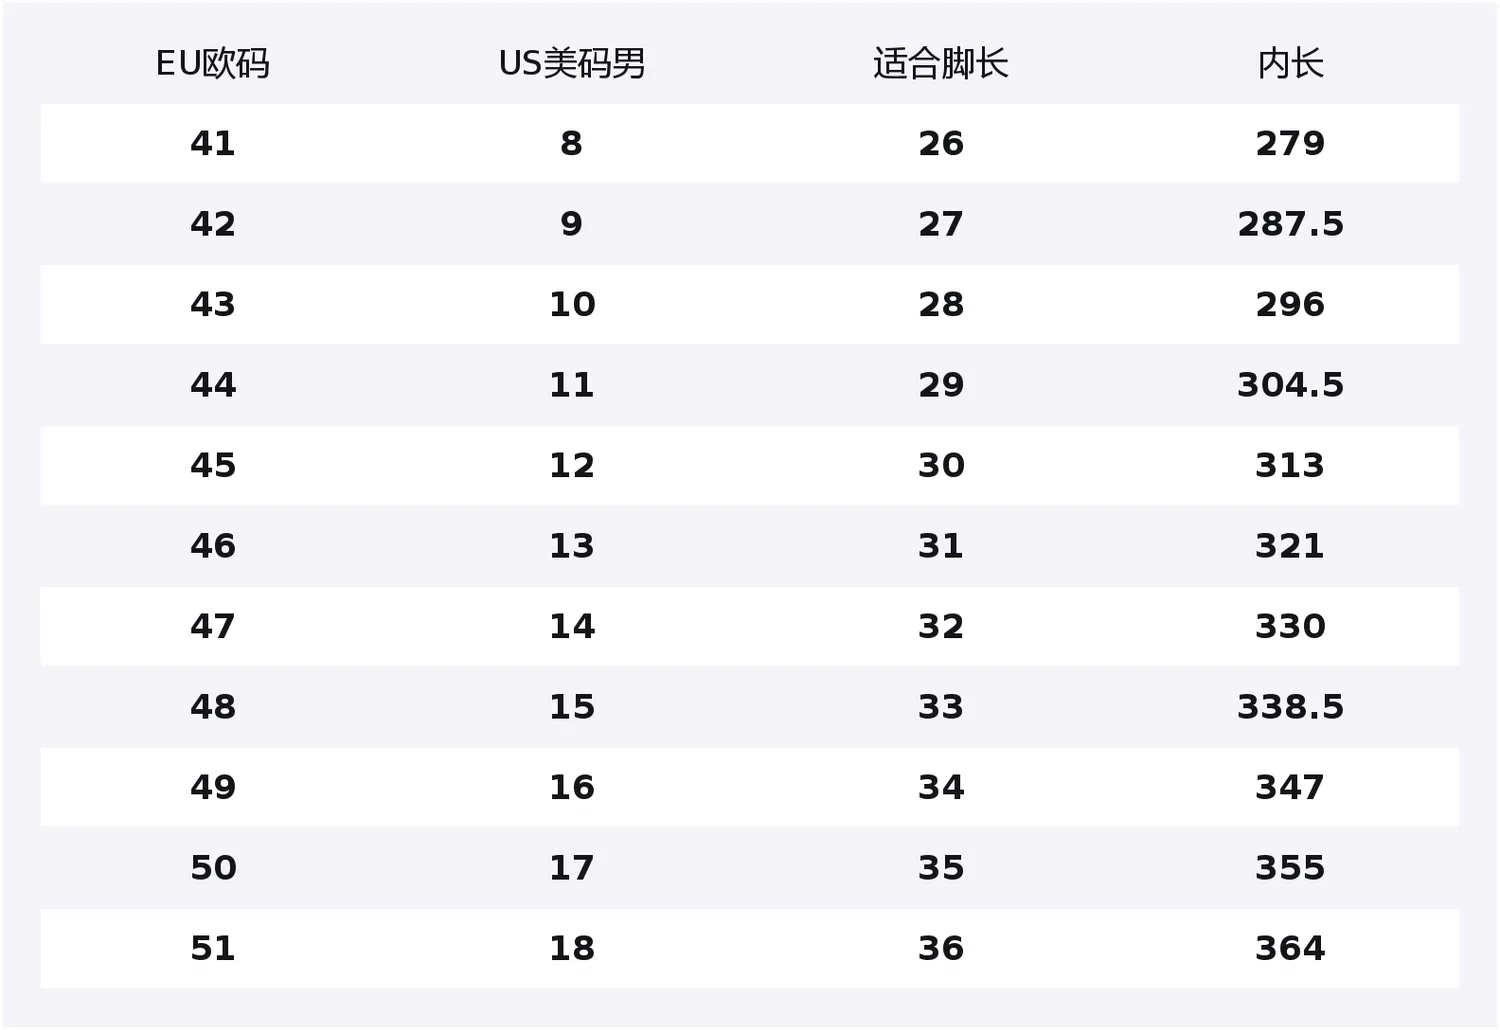The image size is (1500, 1030).
Task: Click the 内长 column header
Action: click(x=1290, y=63)
